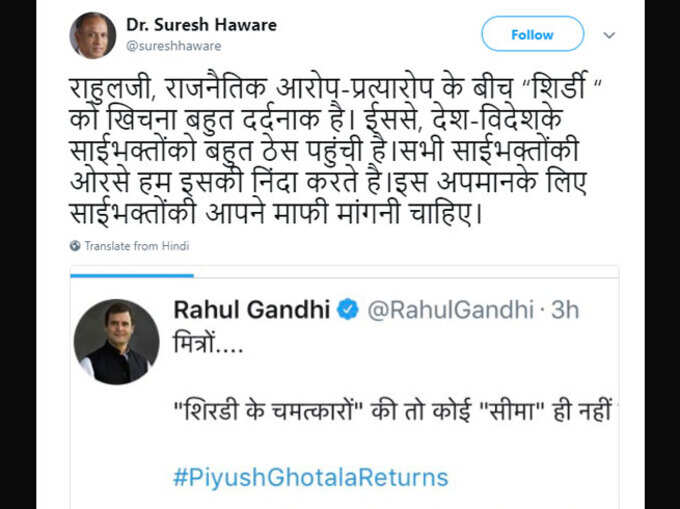
Task: Click the blue verified badge icon
Action: 348,310
